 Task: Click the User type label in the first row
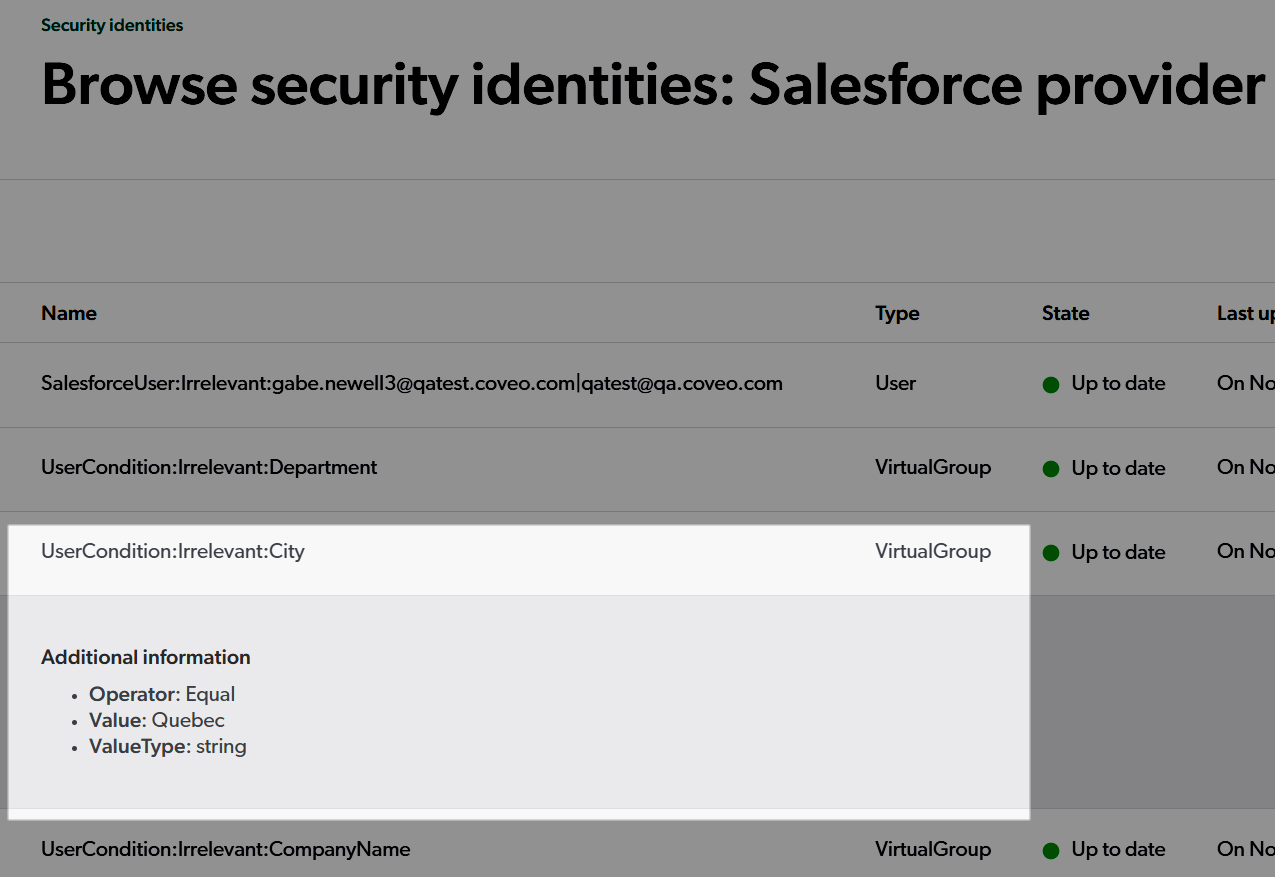(x=895, y=384)
